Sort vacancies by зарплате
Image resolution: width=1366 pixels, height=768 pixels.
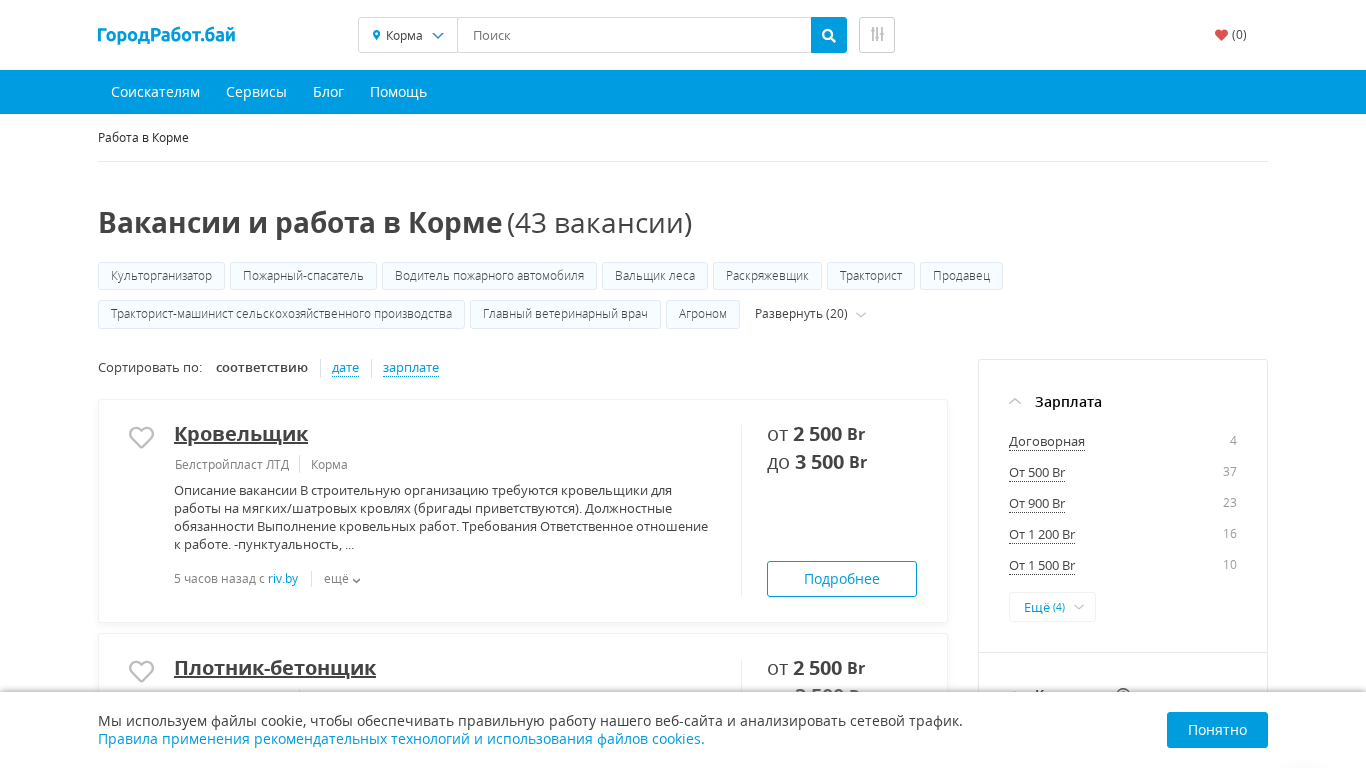point(411,368)
